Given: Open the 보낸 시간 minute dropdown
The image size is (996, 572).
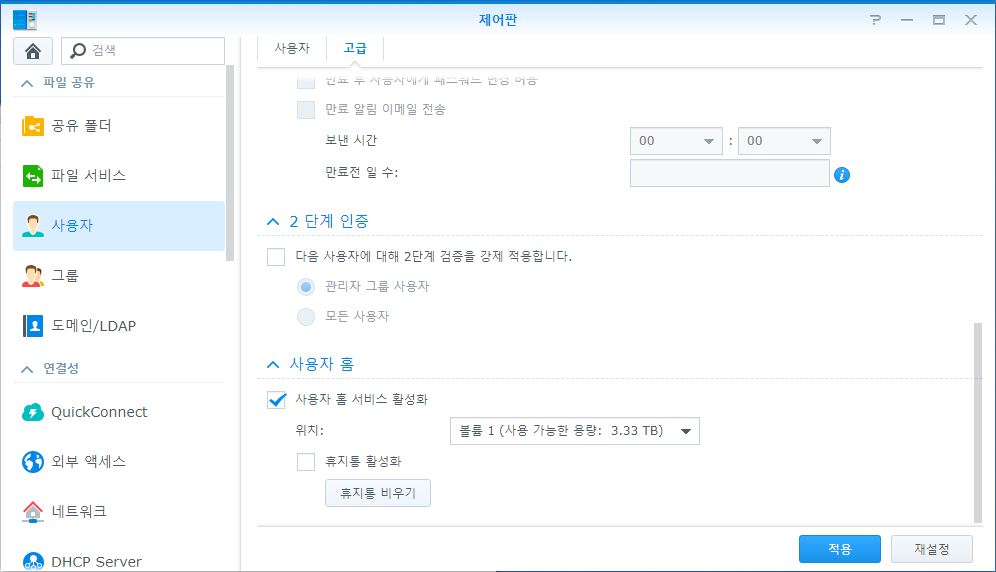Looking at the screenshot, I should tap(784, 141).
